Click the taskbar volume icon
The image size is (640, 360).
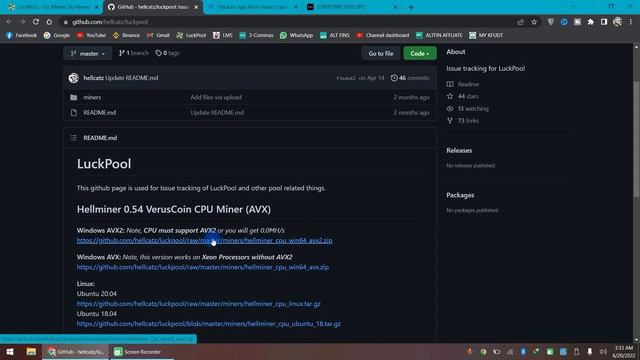[603, 352]
